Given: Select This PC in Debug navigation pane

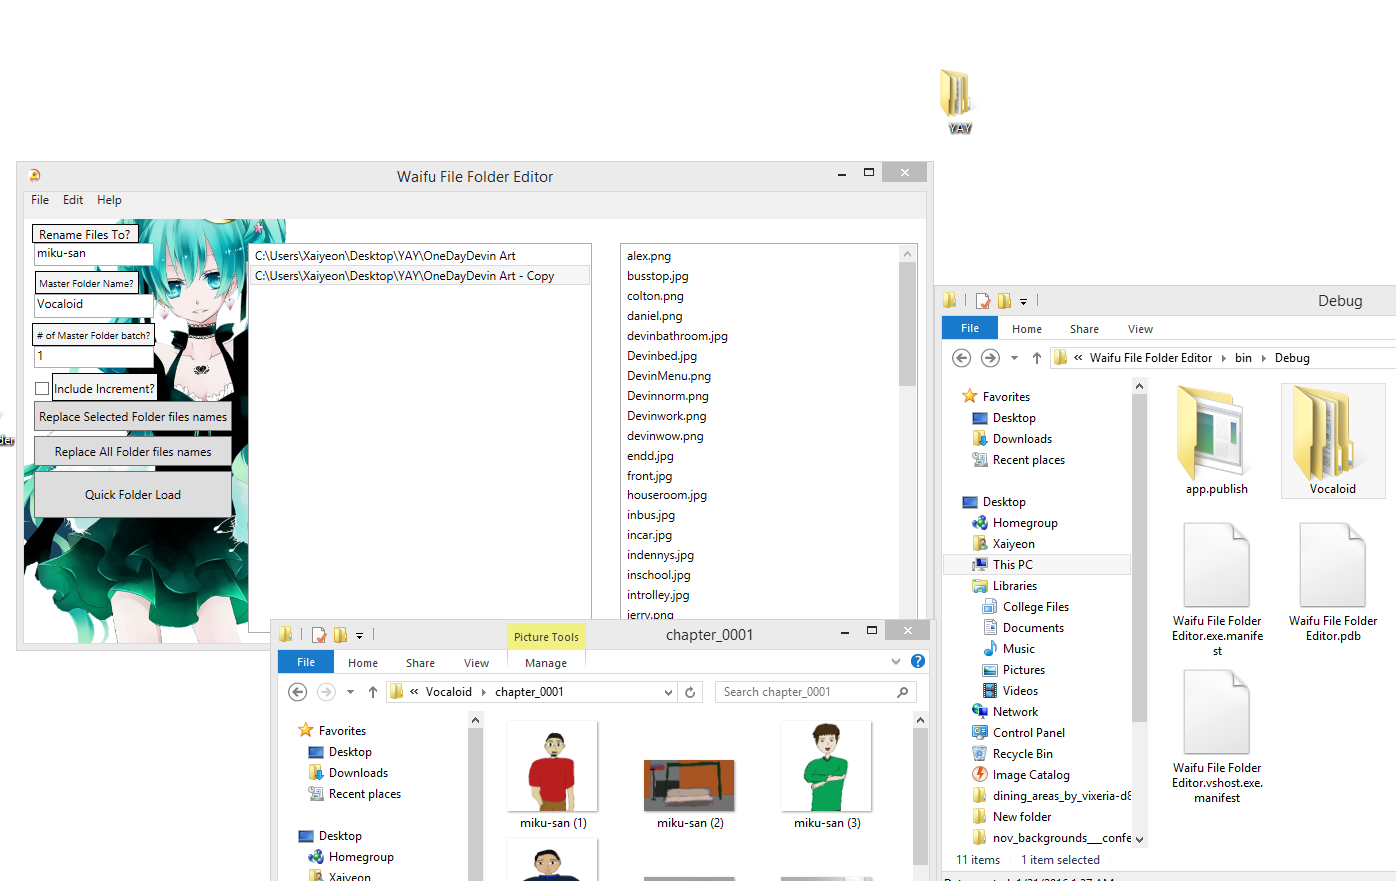Looking at the screenshot, I should (x=1012, y=565).
